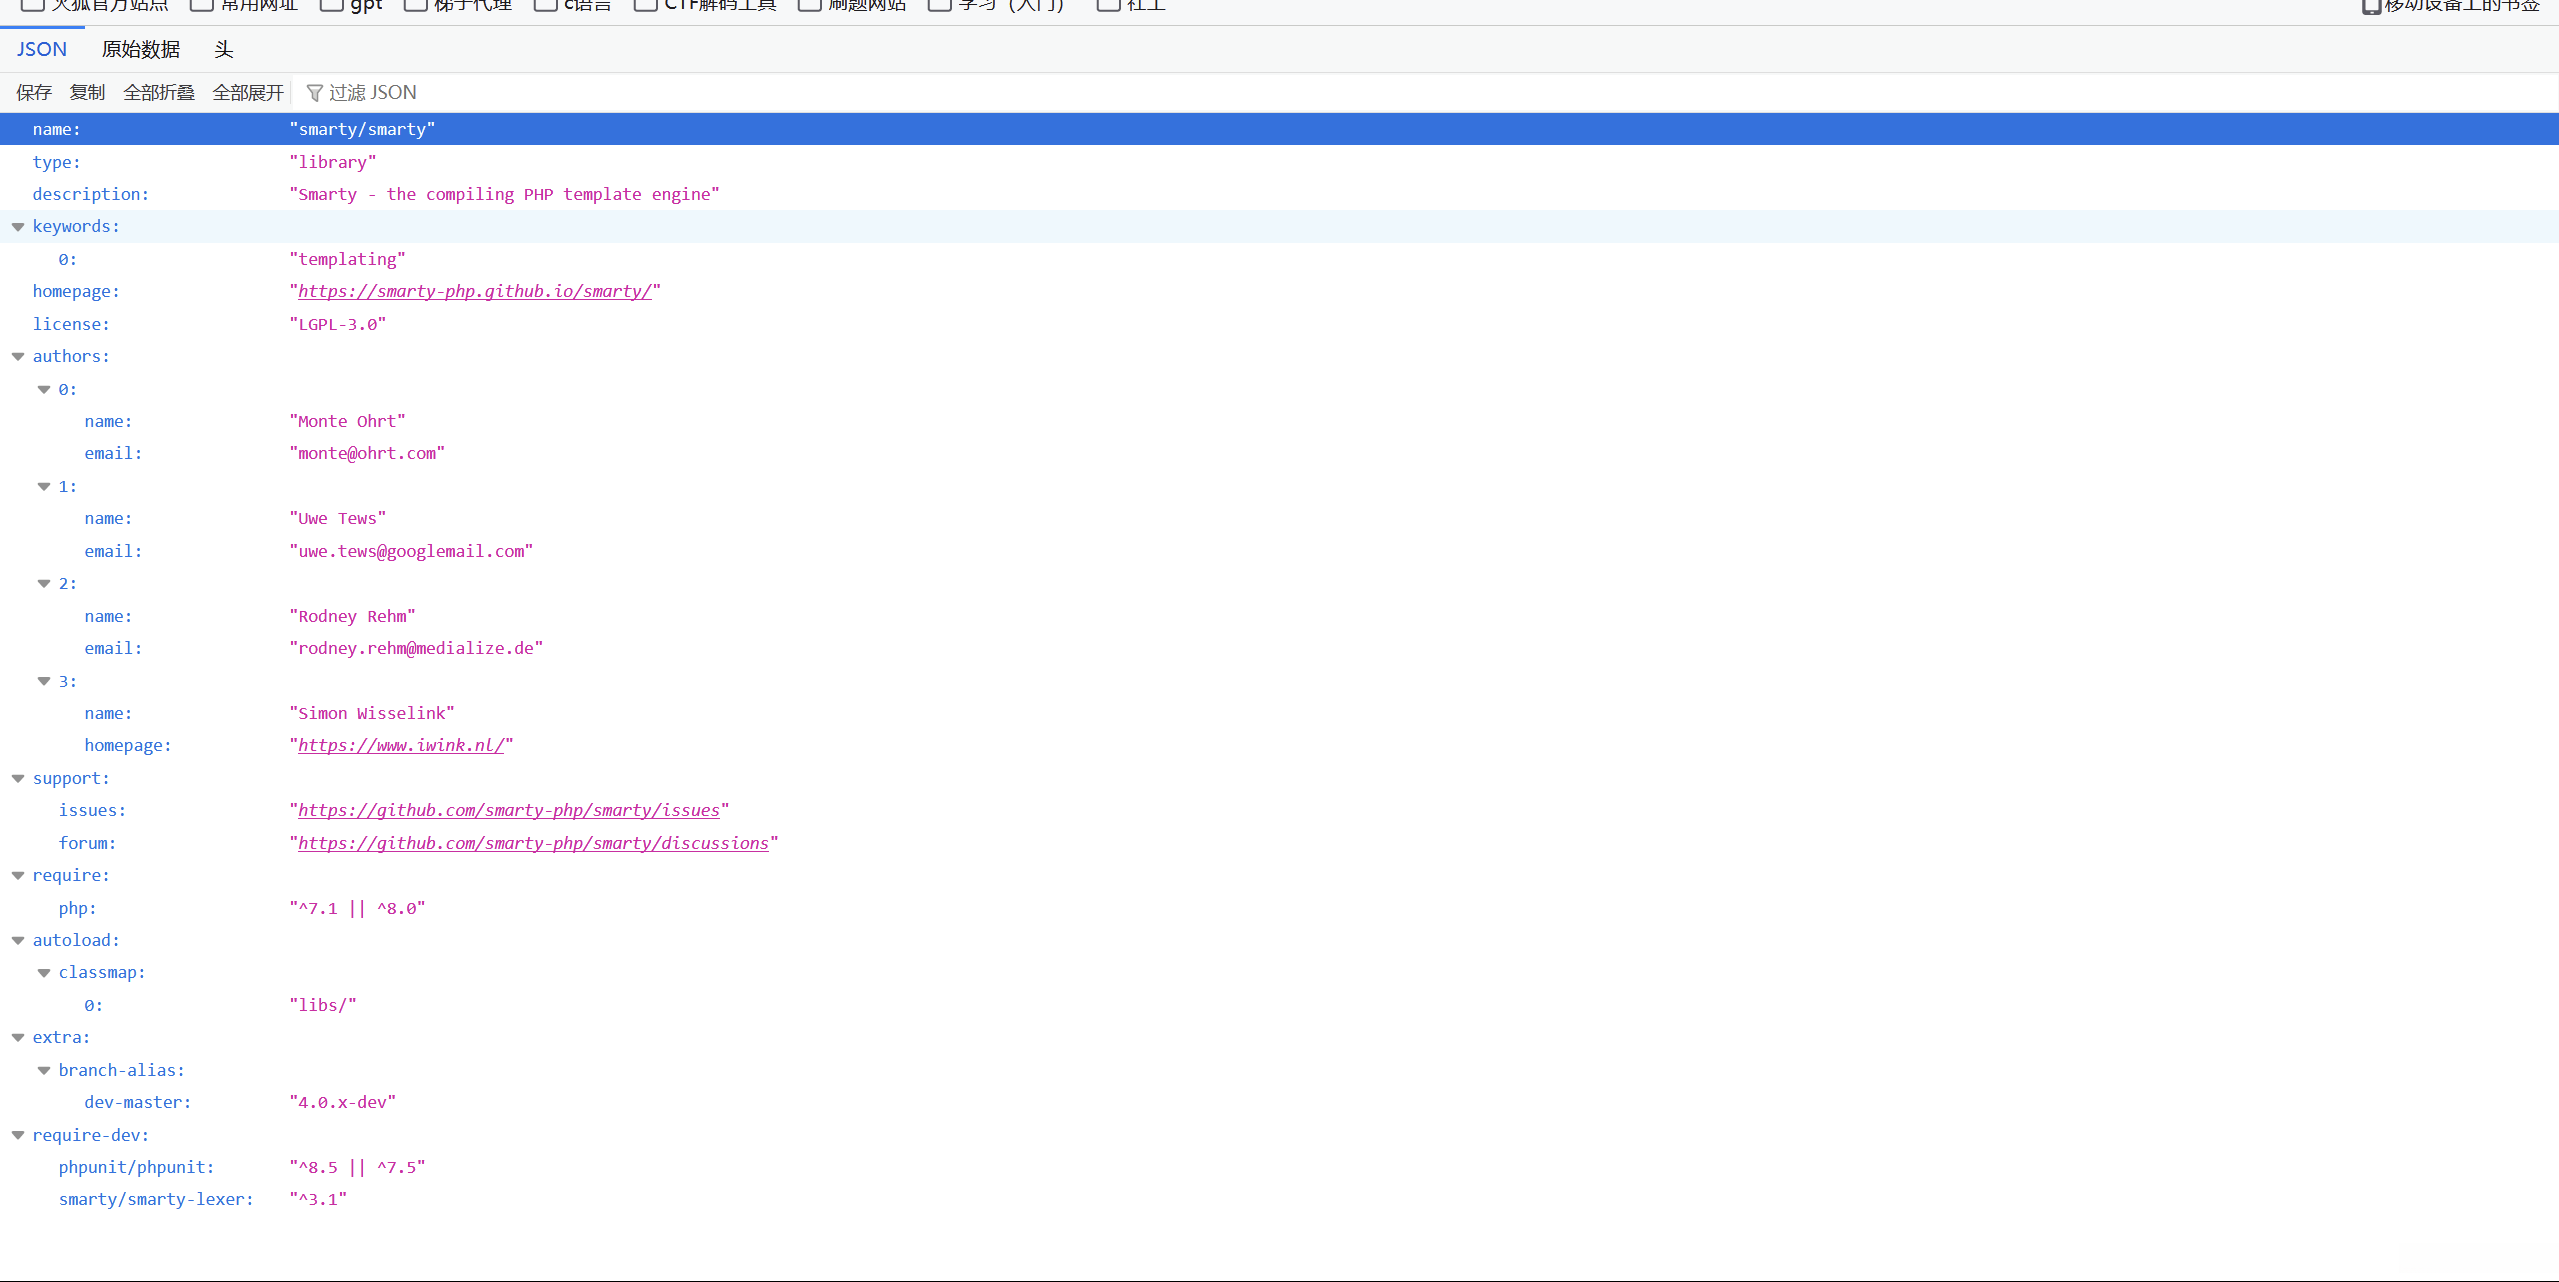Image resolution: width=2559 pixels, height=1282 pixels.
Task: Collapse the authors node
Action: pyautogui.click(x=18, y=357)
